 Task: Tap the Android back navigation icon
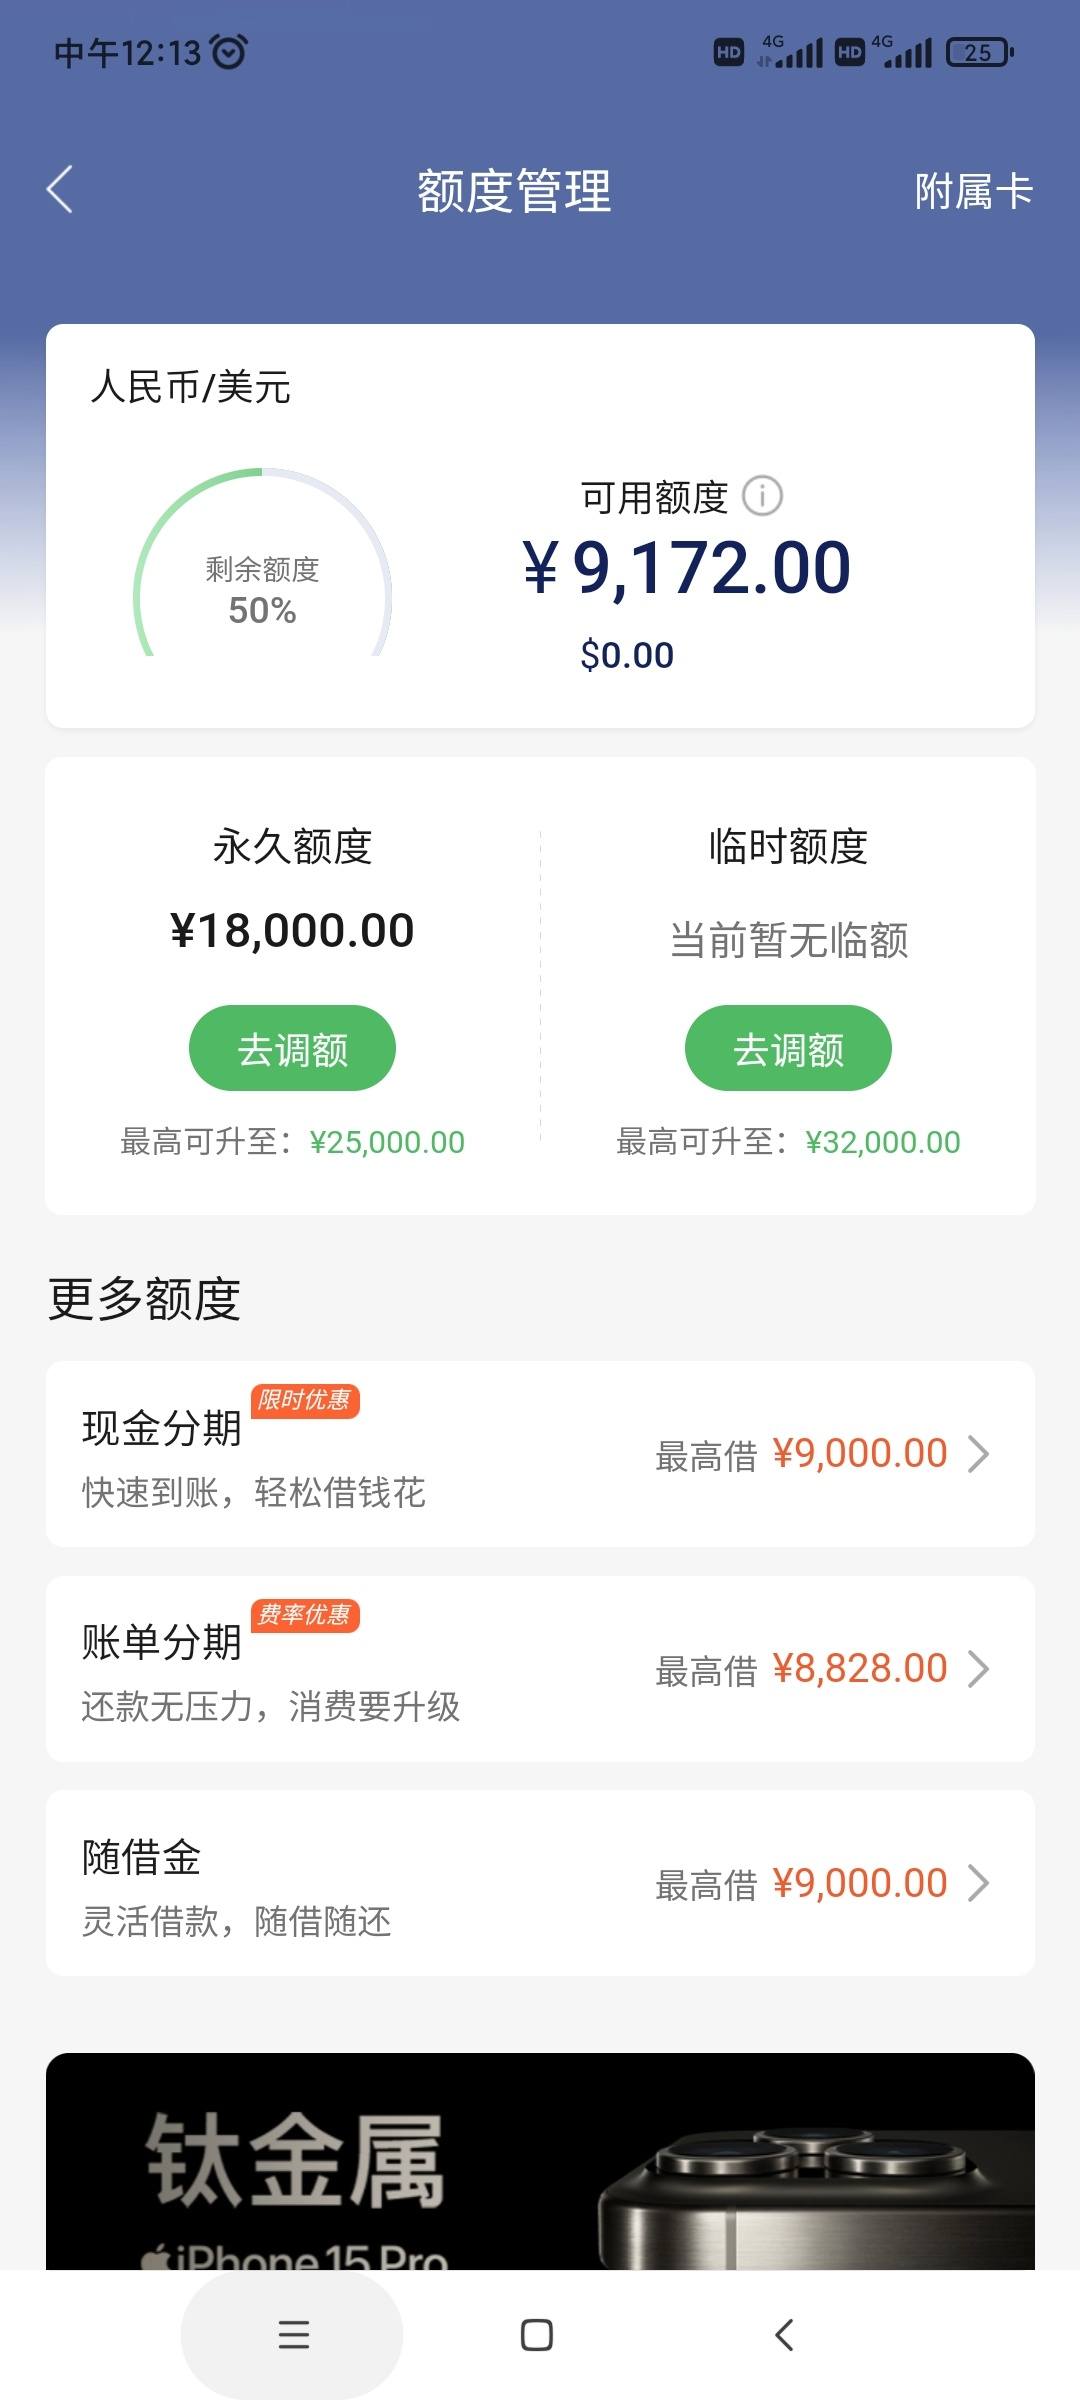click(784, 2335)
